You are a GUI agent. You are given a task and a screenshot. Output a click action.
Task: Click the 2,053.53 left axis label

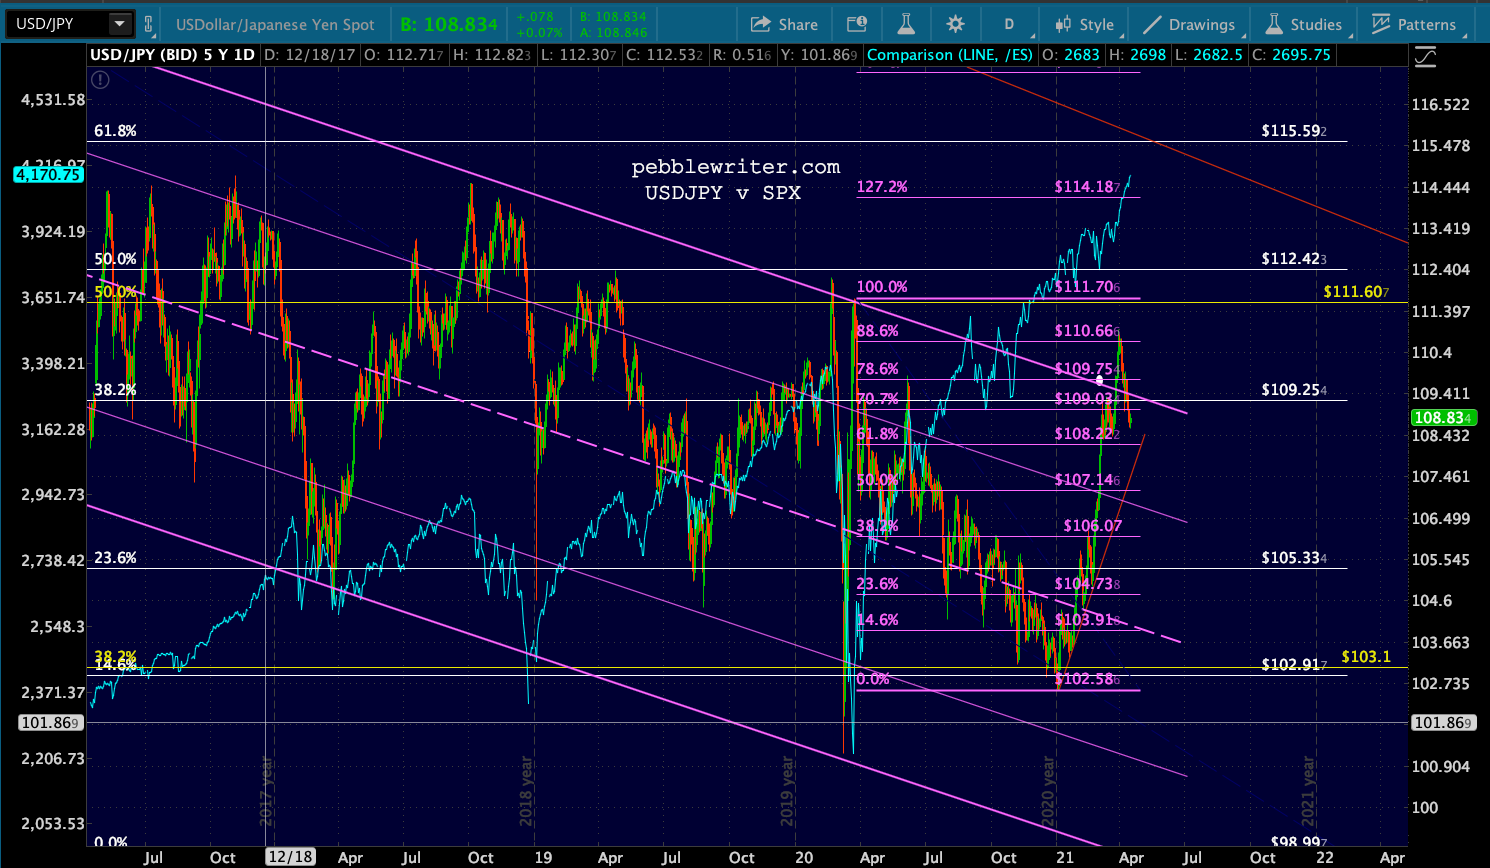(53, 824)
